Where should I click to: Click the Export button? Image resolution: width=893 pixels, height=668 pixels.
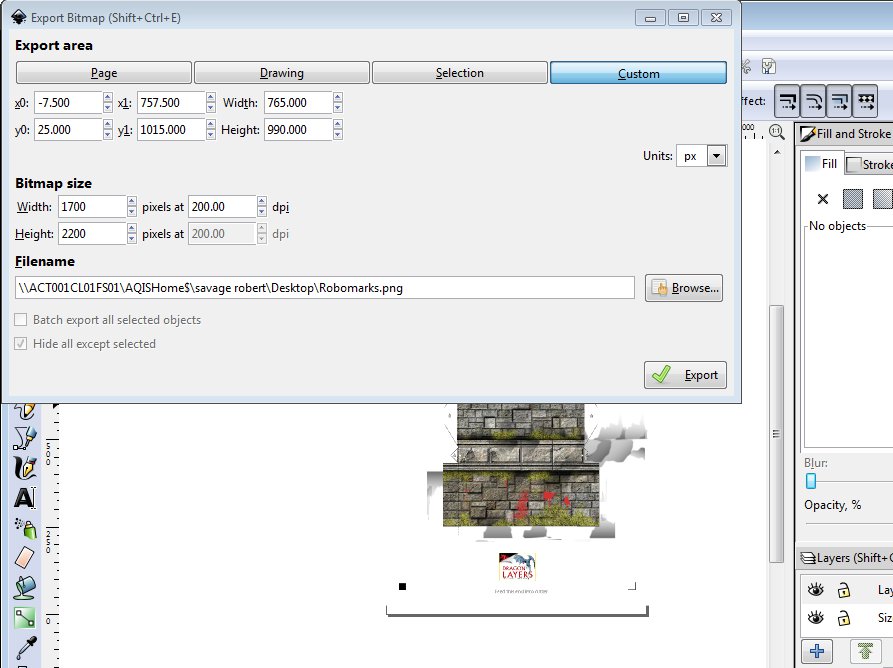(x=686, y=375)
